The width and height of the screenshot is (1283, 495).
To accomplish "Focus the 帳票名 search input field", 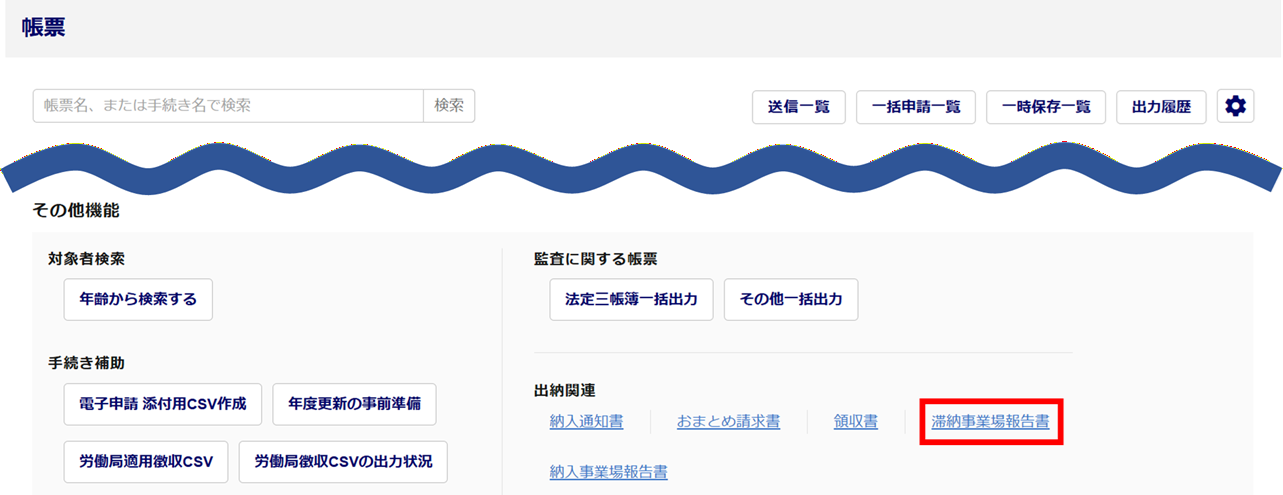I will point(228,106).
